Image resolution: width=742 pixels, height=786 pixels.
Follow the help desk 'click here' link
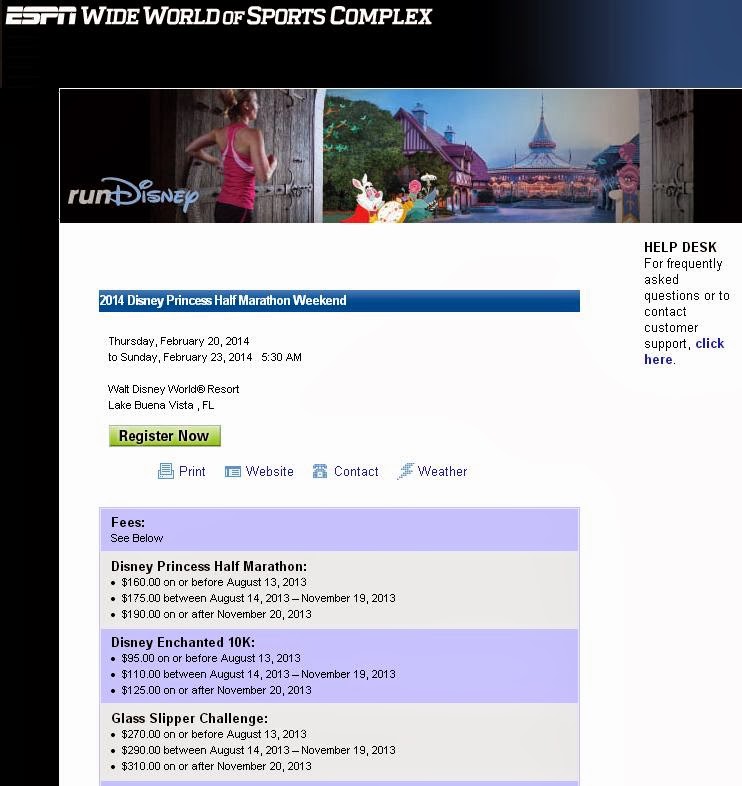coord(709,343)
